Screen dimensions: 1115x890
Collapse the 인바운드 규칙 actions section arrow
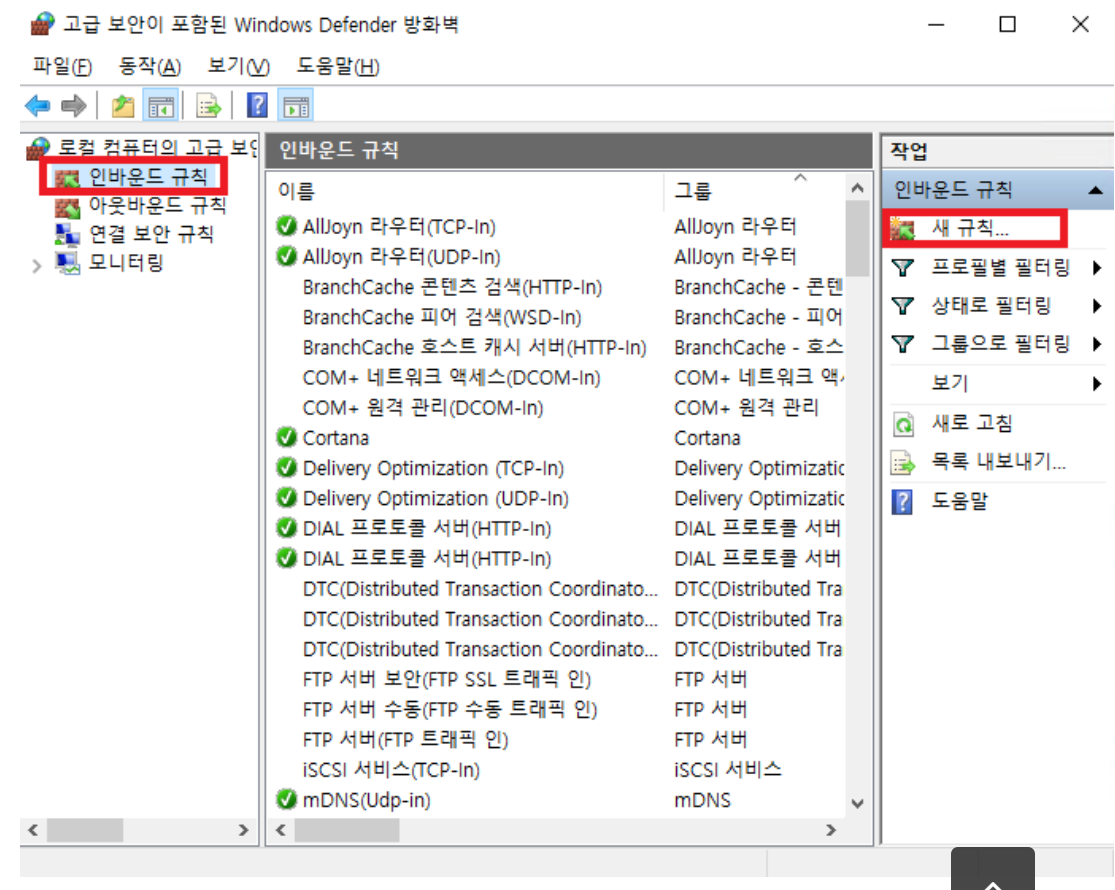pyautogui.click(x=1096, y=191)
